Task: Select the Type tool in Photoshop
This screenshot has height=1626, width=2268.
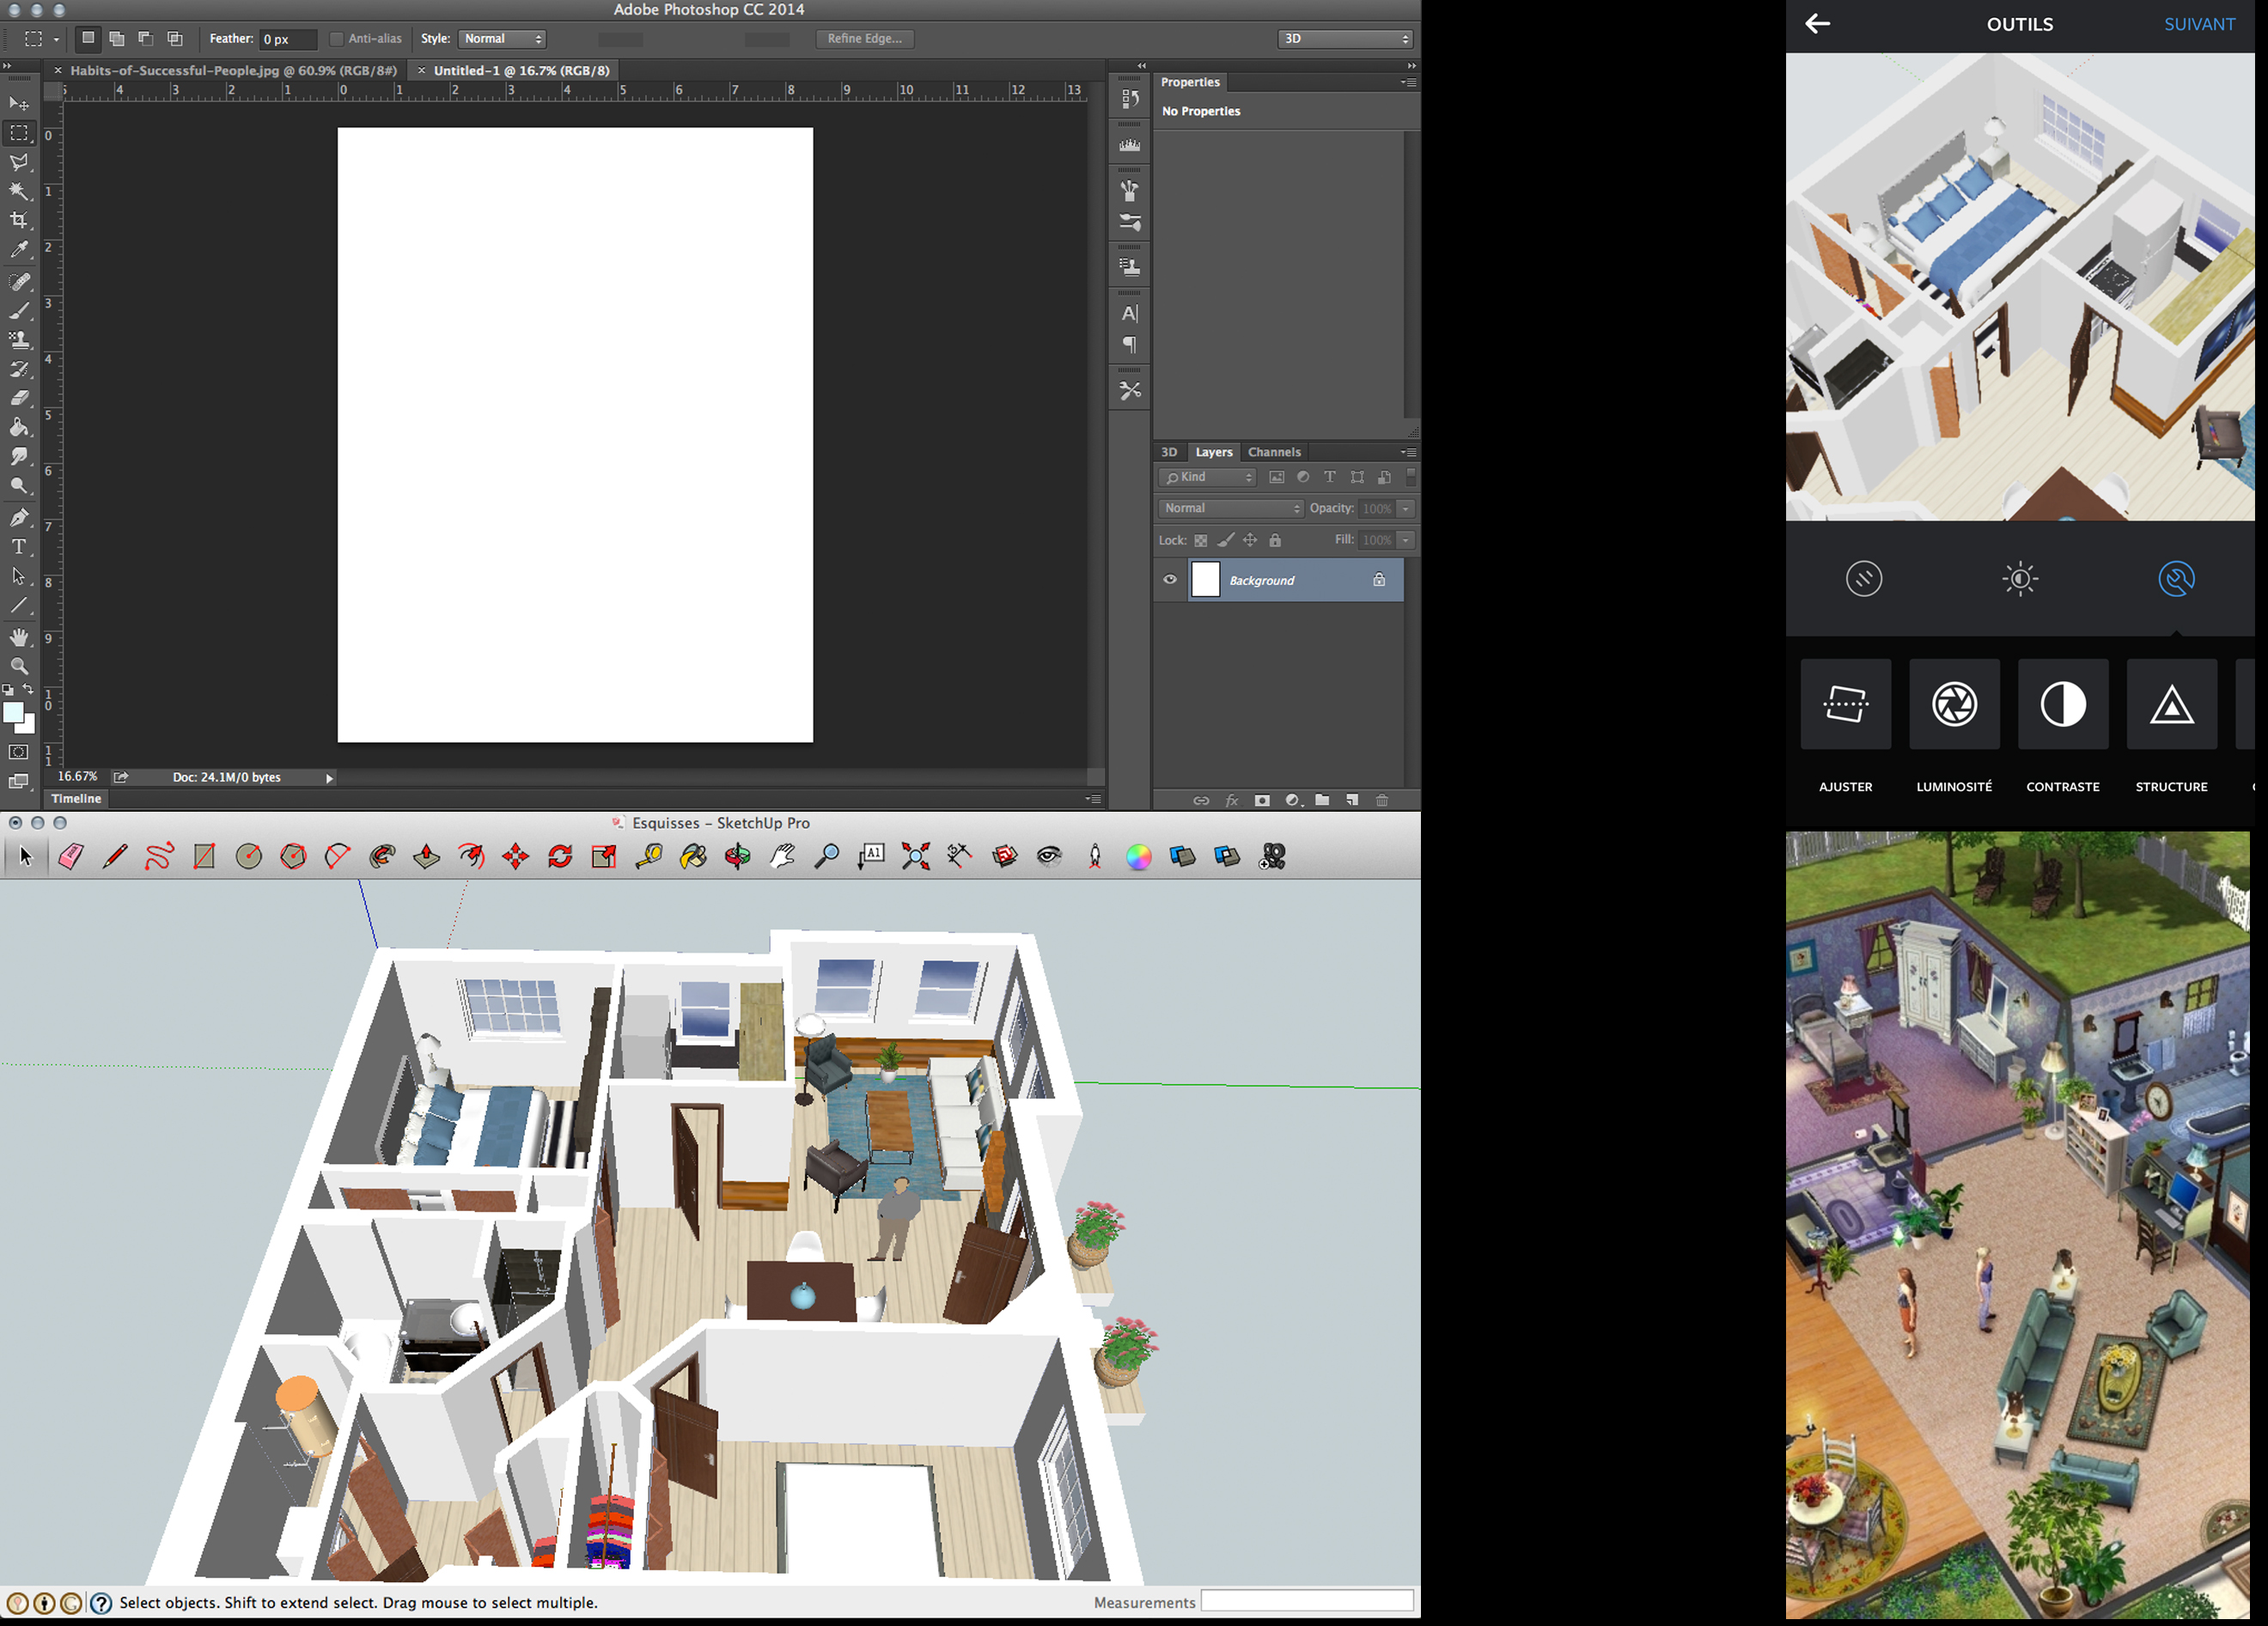Action: tap(19, 546)
